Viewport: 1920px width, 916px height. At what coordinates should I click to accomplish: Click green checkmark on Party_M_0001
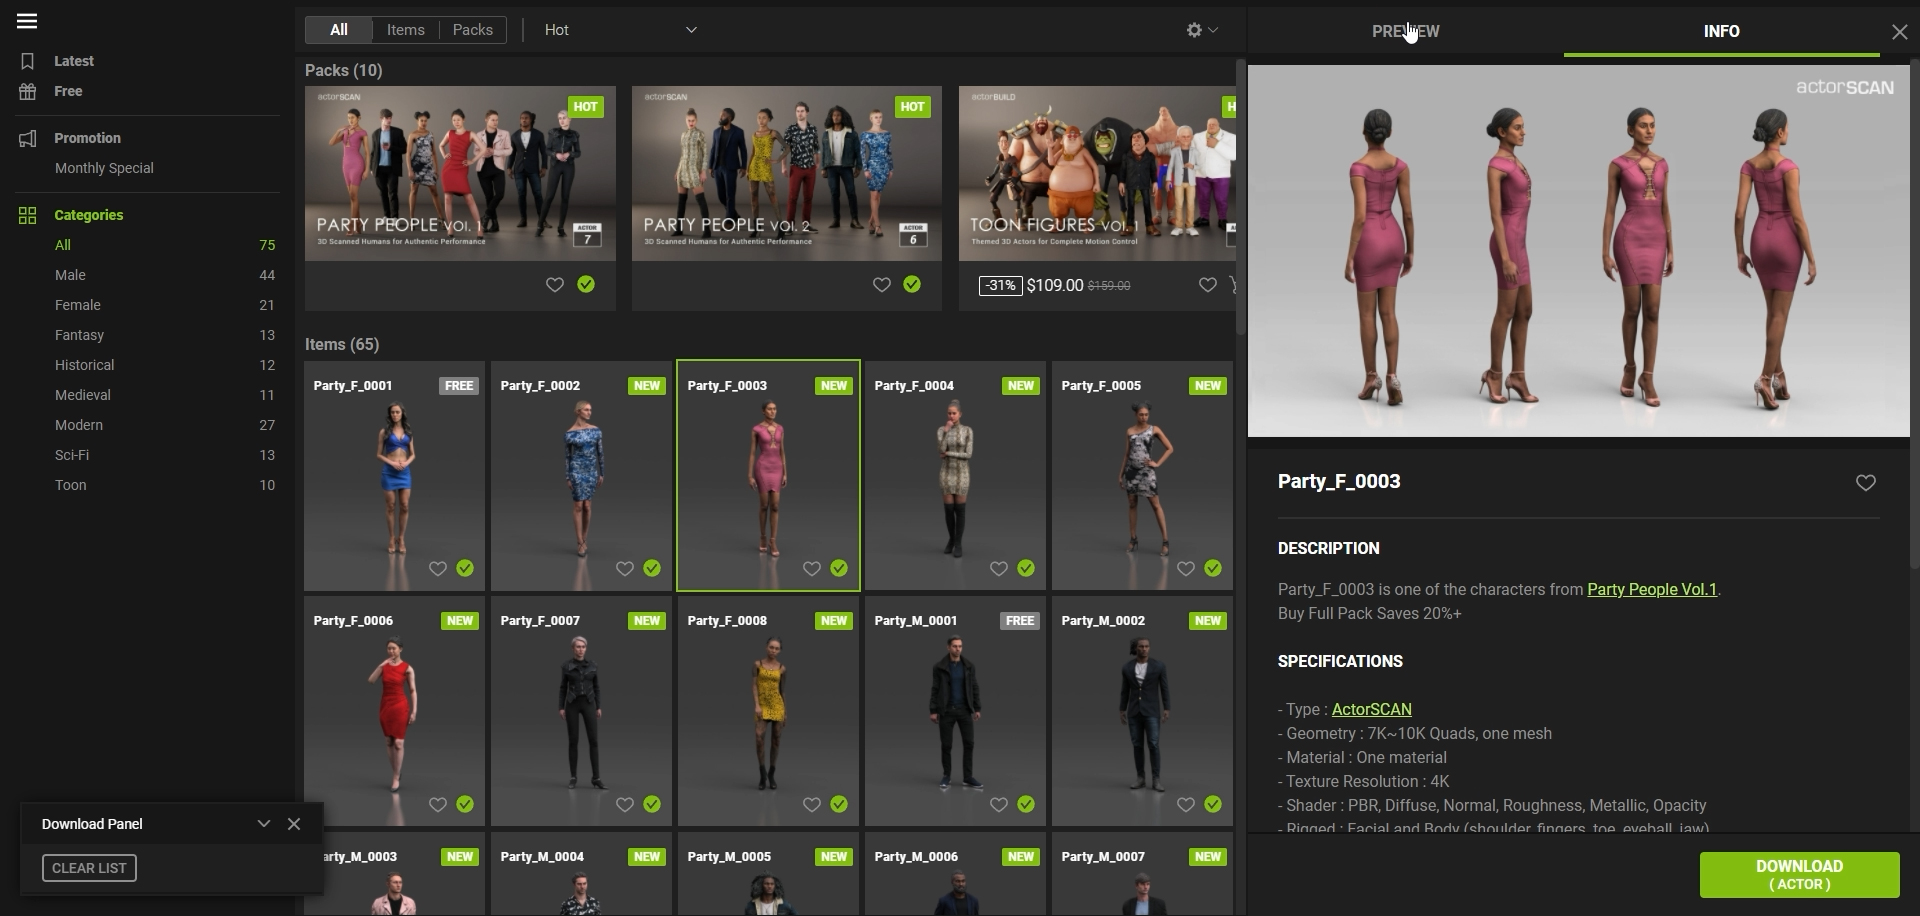[1026, 805]
